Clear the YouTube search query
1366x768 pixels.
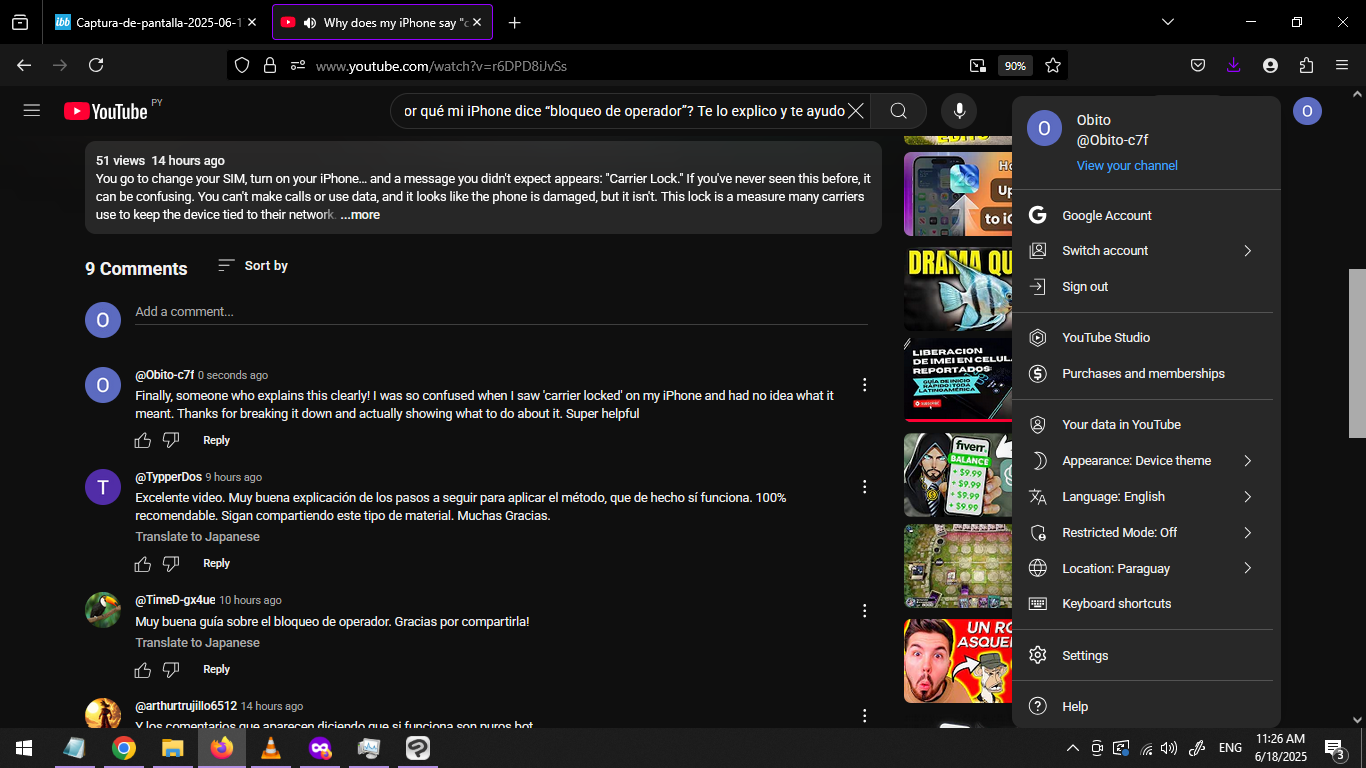(856, 111)
